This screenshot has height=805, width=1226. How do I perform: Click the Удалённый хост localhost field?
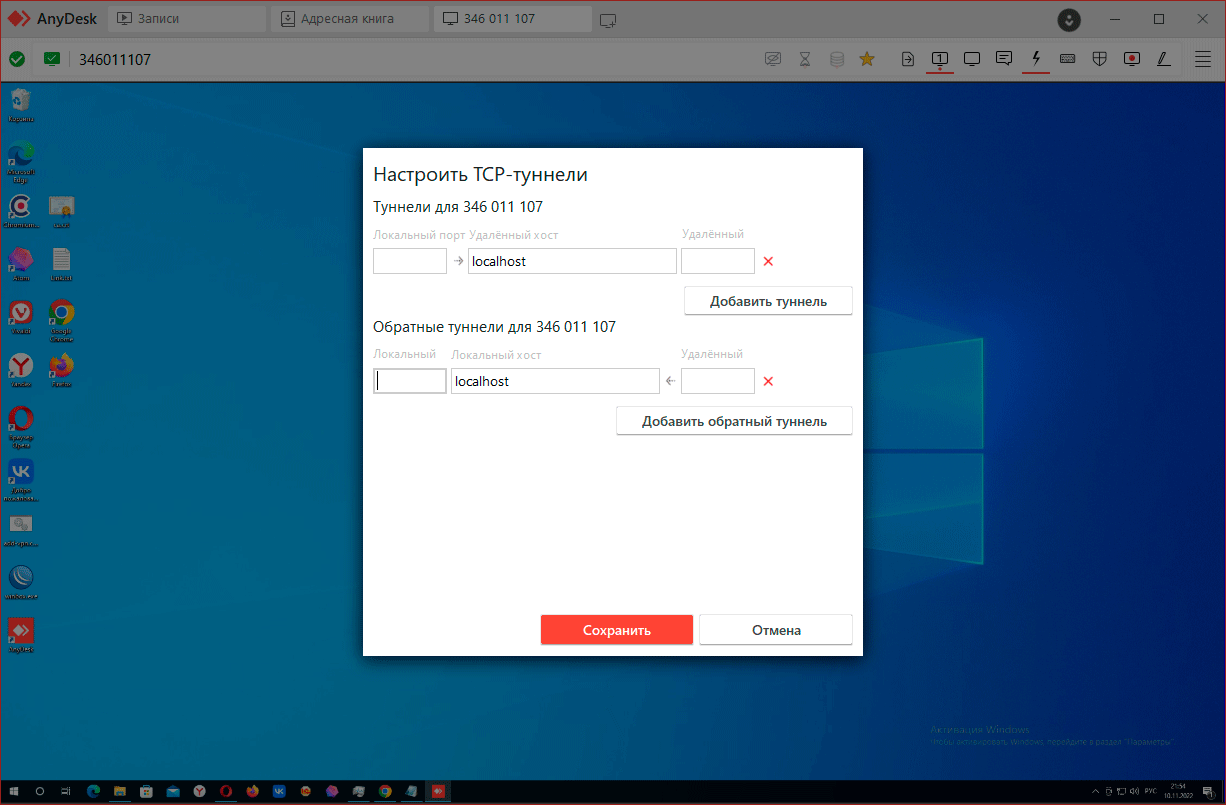tap(572, 261)
